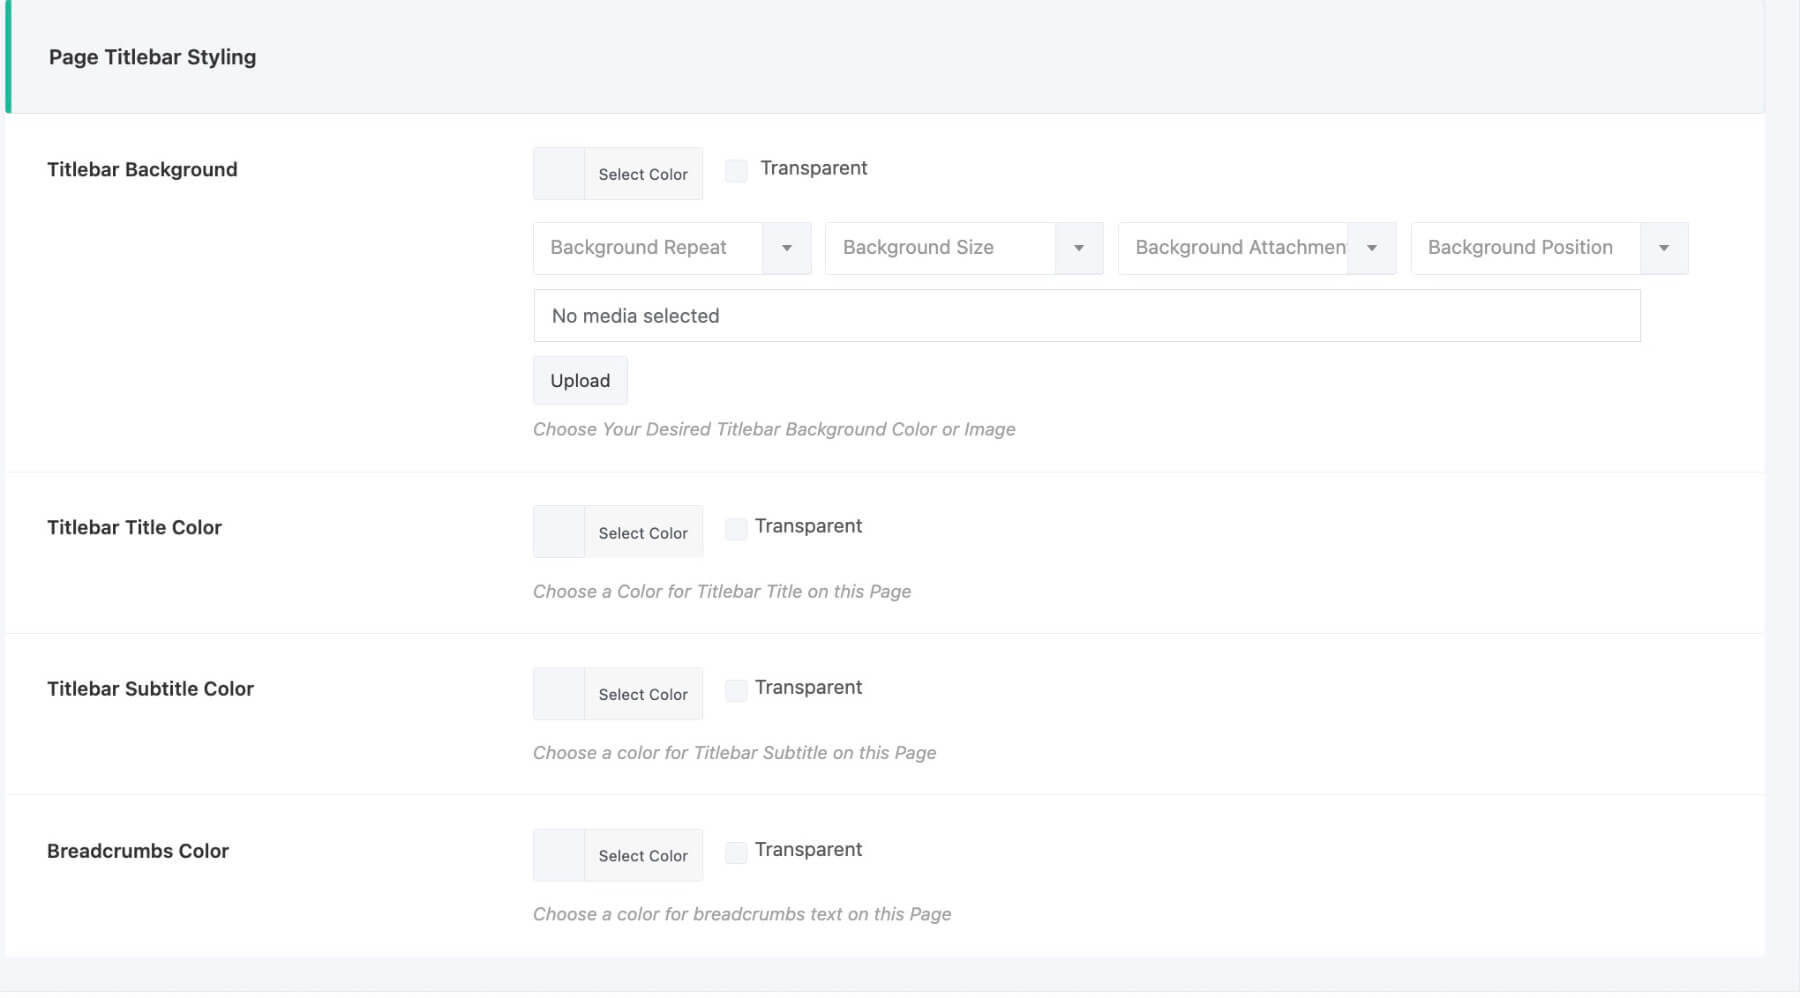This screenshot has width=1800, height=998.
Task: Click the Breadcrumbs Color swatch box
Action: (559, 856)
